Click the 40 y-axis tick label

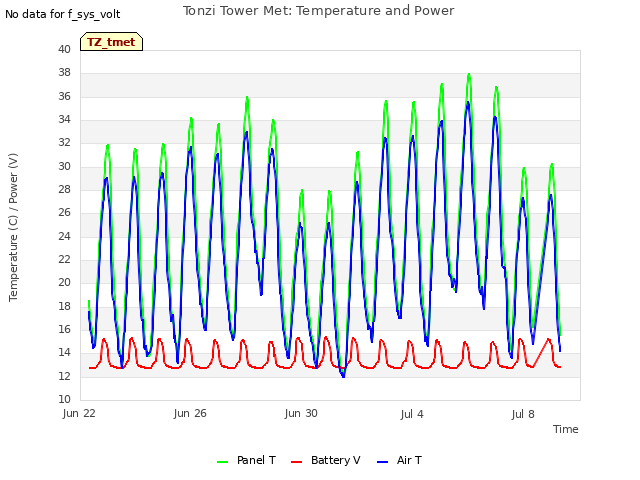click(x=64, y=49)
